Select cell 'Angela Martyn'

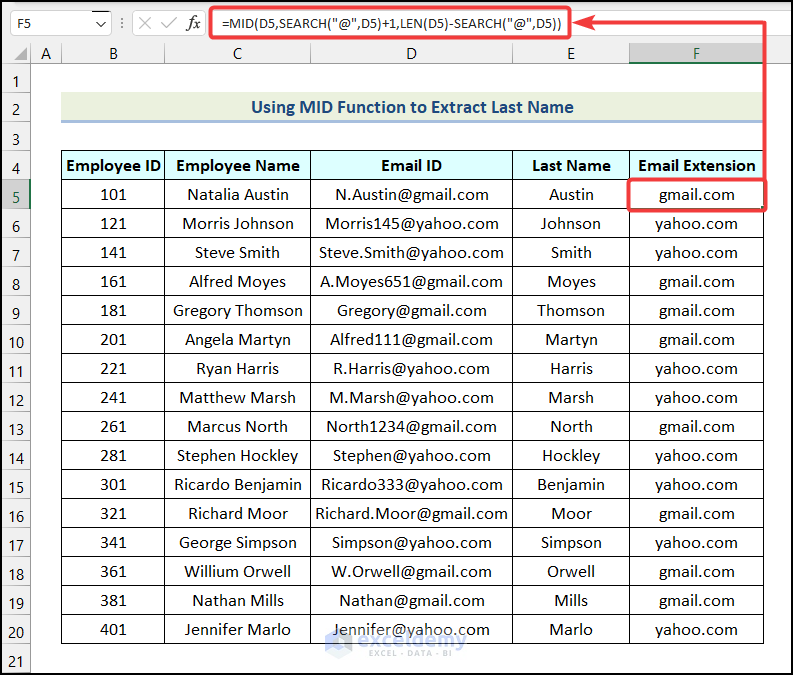237,340
